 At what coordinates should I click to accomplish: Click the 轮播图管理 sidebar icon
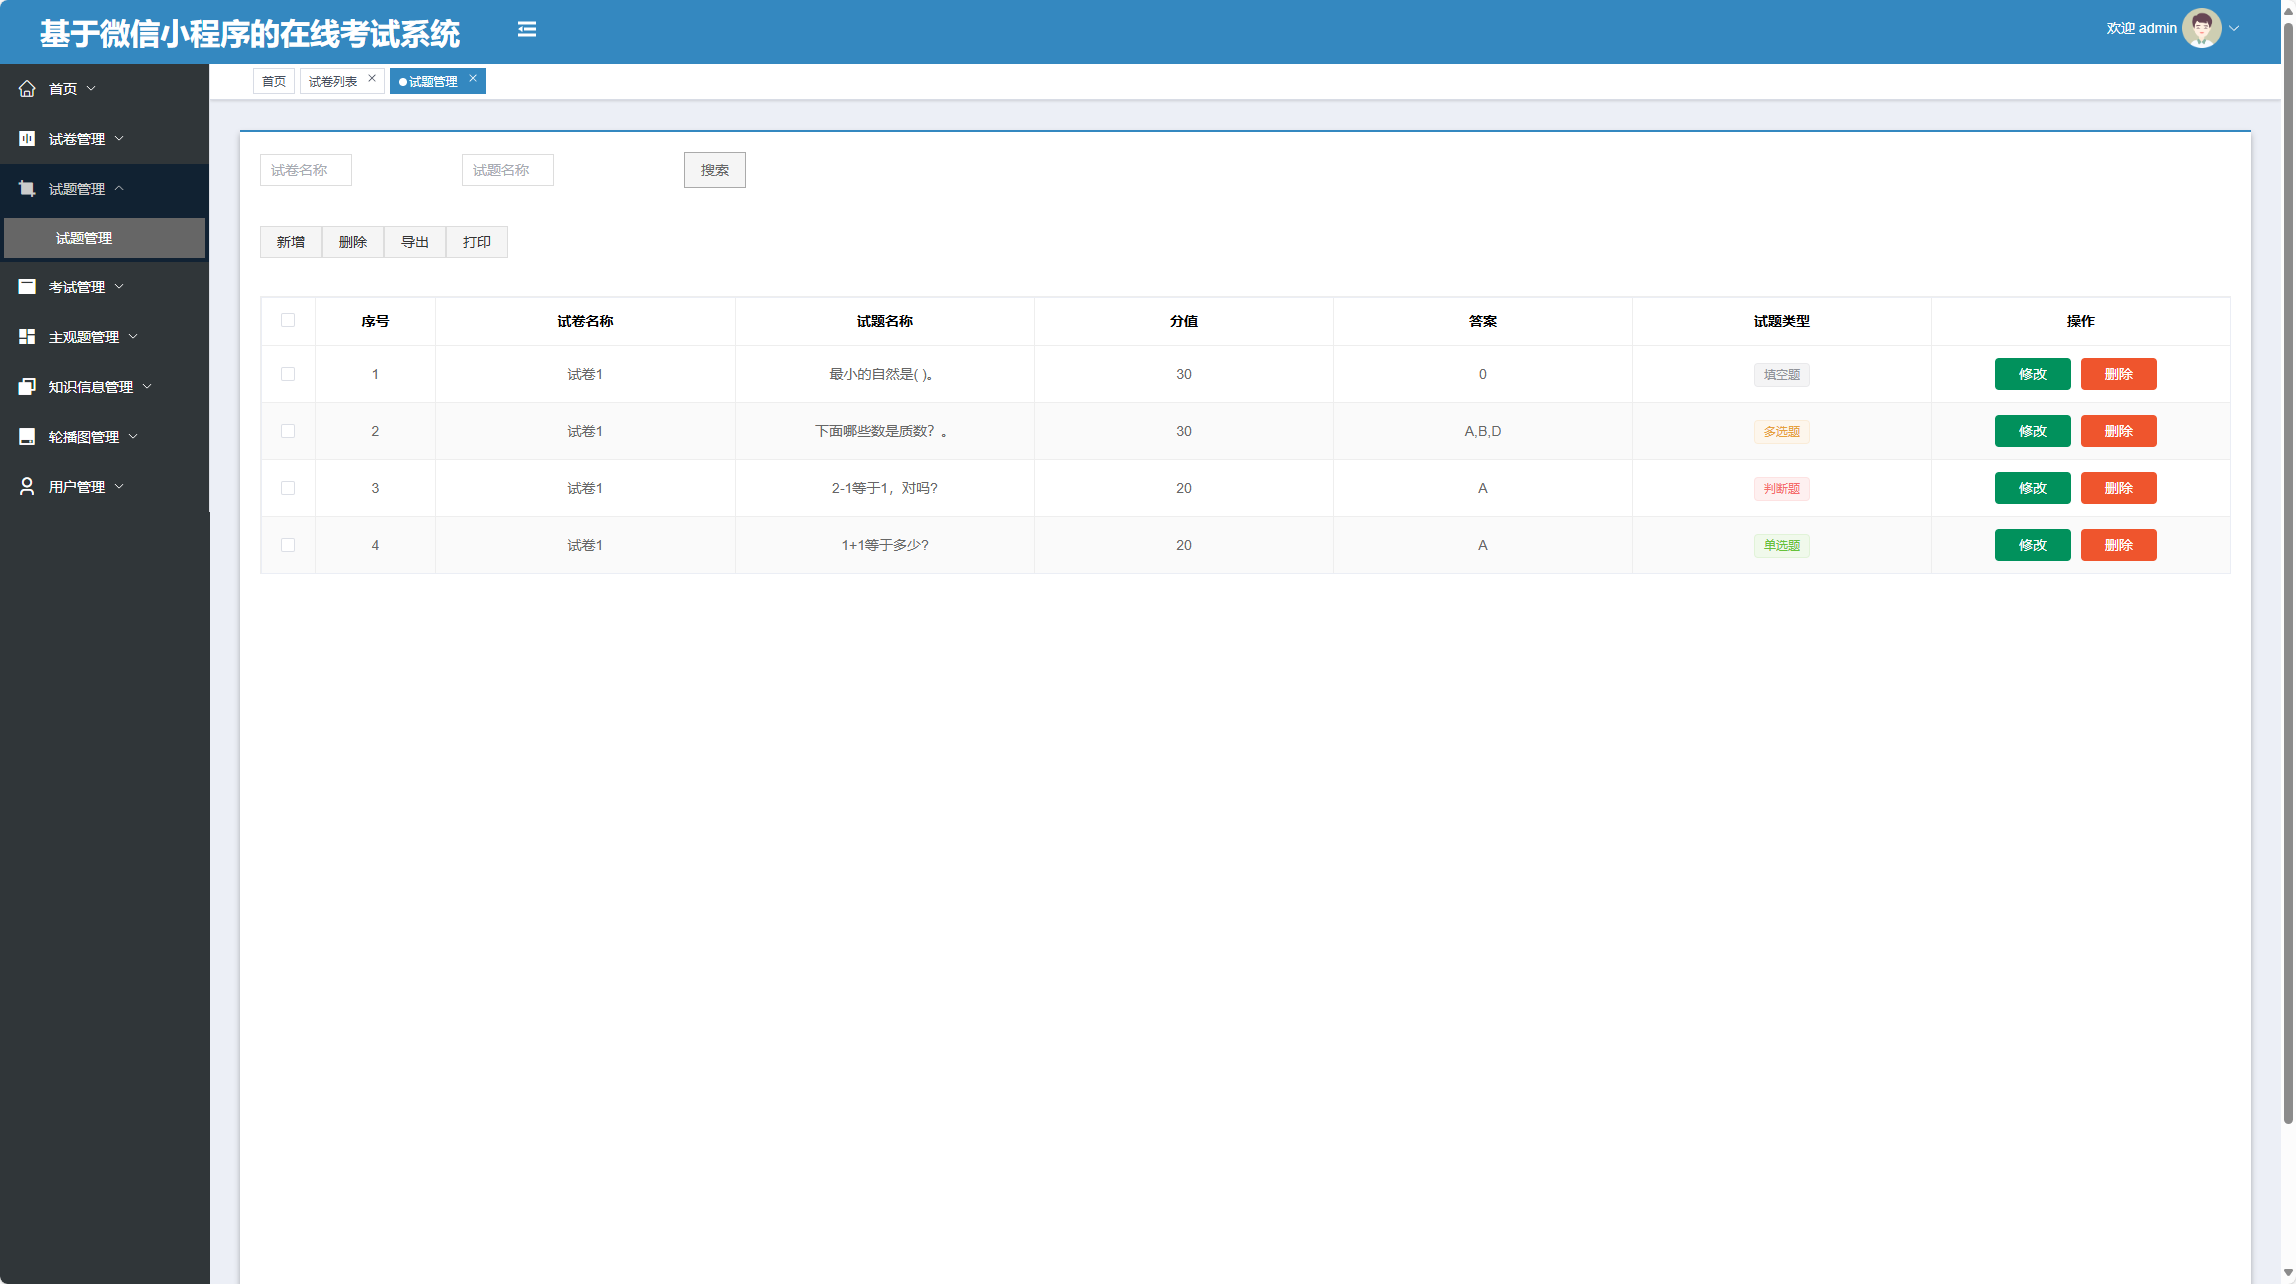(x=27, y=437)
